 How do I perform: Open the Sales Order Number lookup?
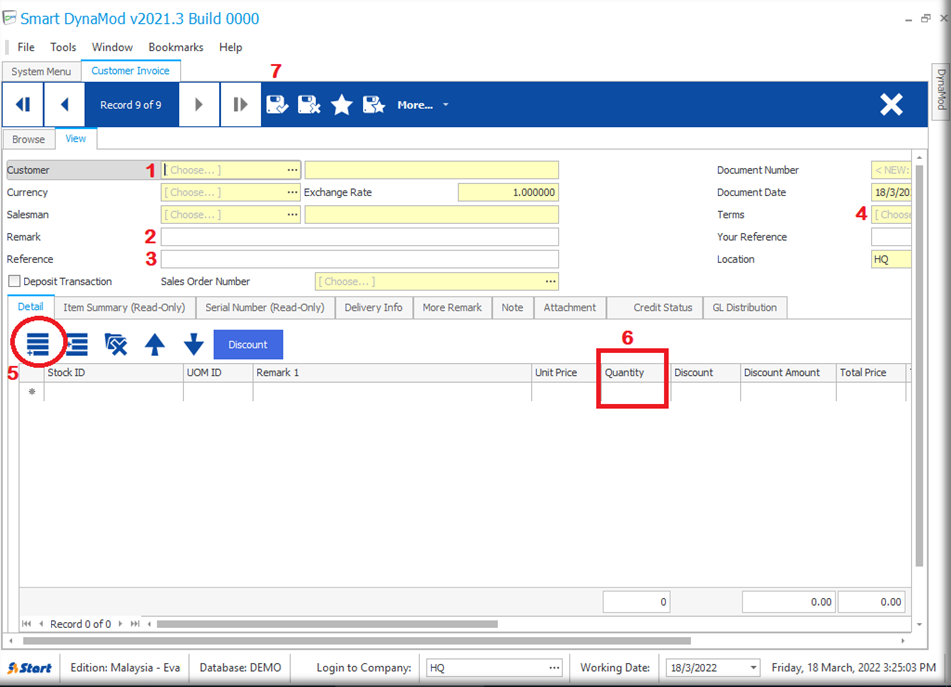click(550, 282)
